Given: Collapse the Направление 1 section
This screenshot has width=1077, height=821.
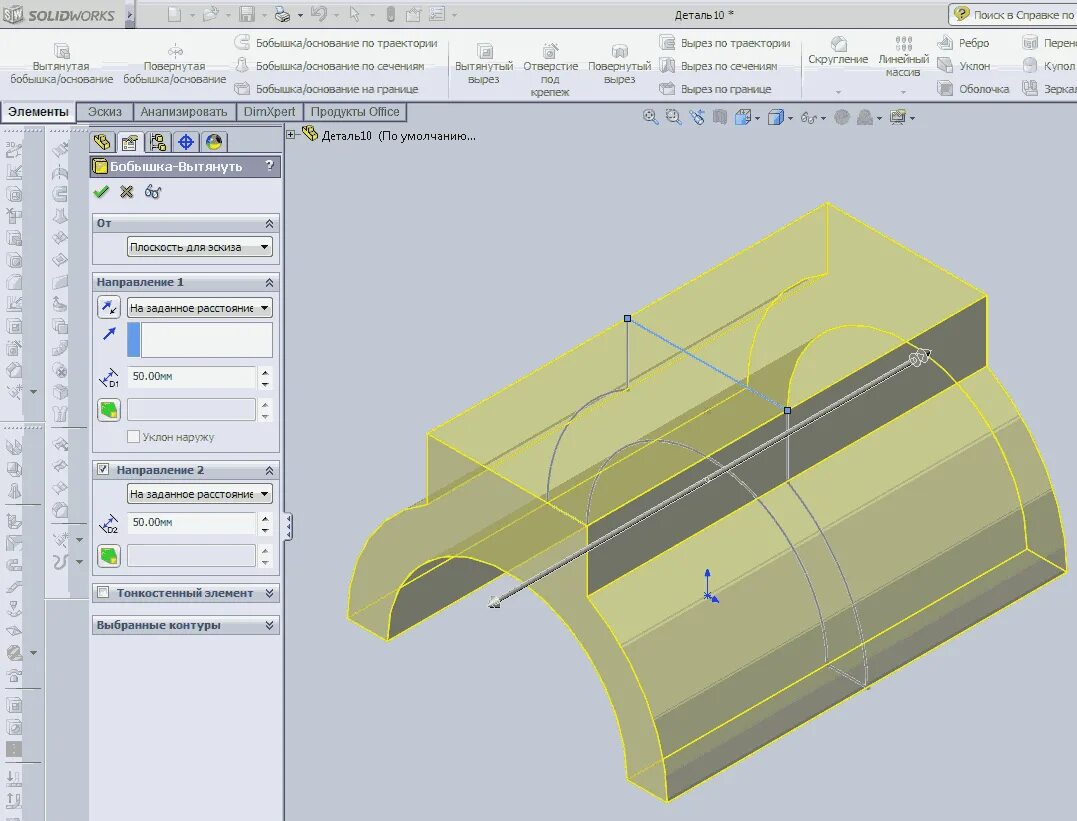Looking at the screenshot, I should pyautogui.click(x=269, y=282).
